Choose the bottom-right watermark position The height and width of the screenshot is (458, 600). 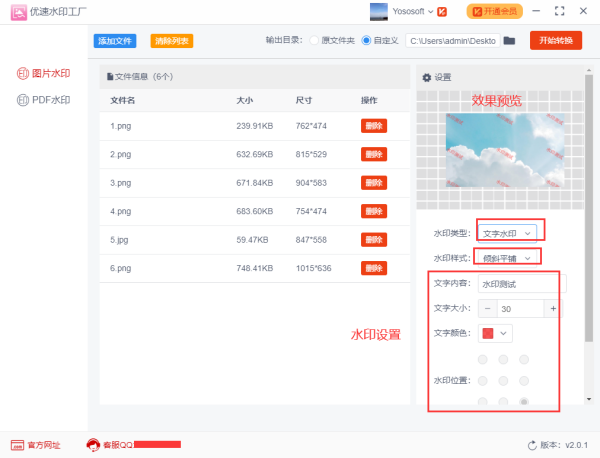(x=524, y=402)
